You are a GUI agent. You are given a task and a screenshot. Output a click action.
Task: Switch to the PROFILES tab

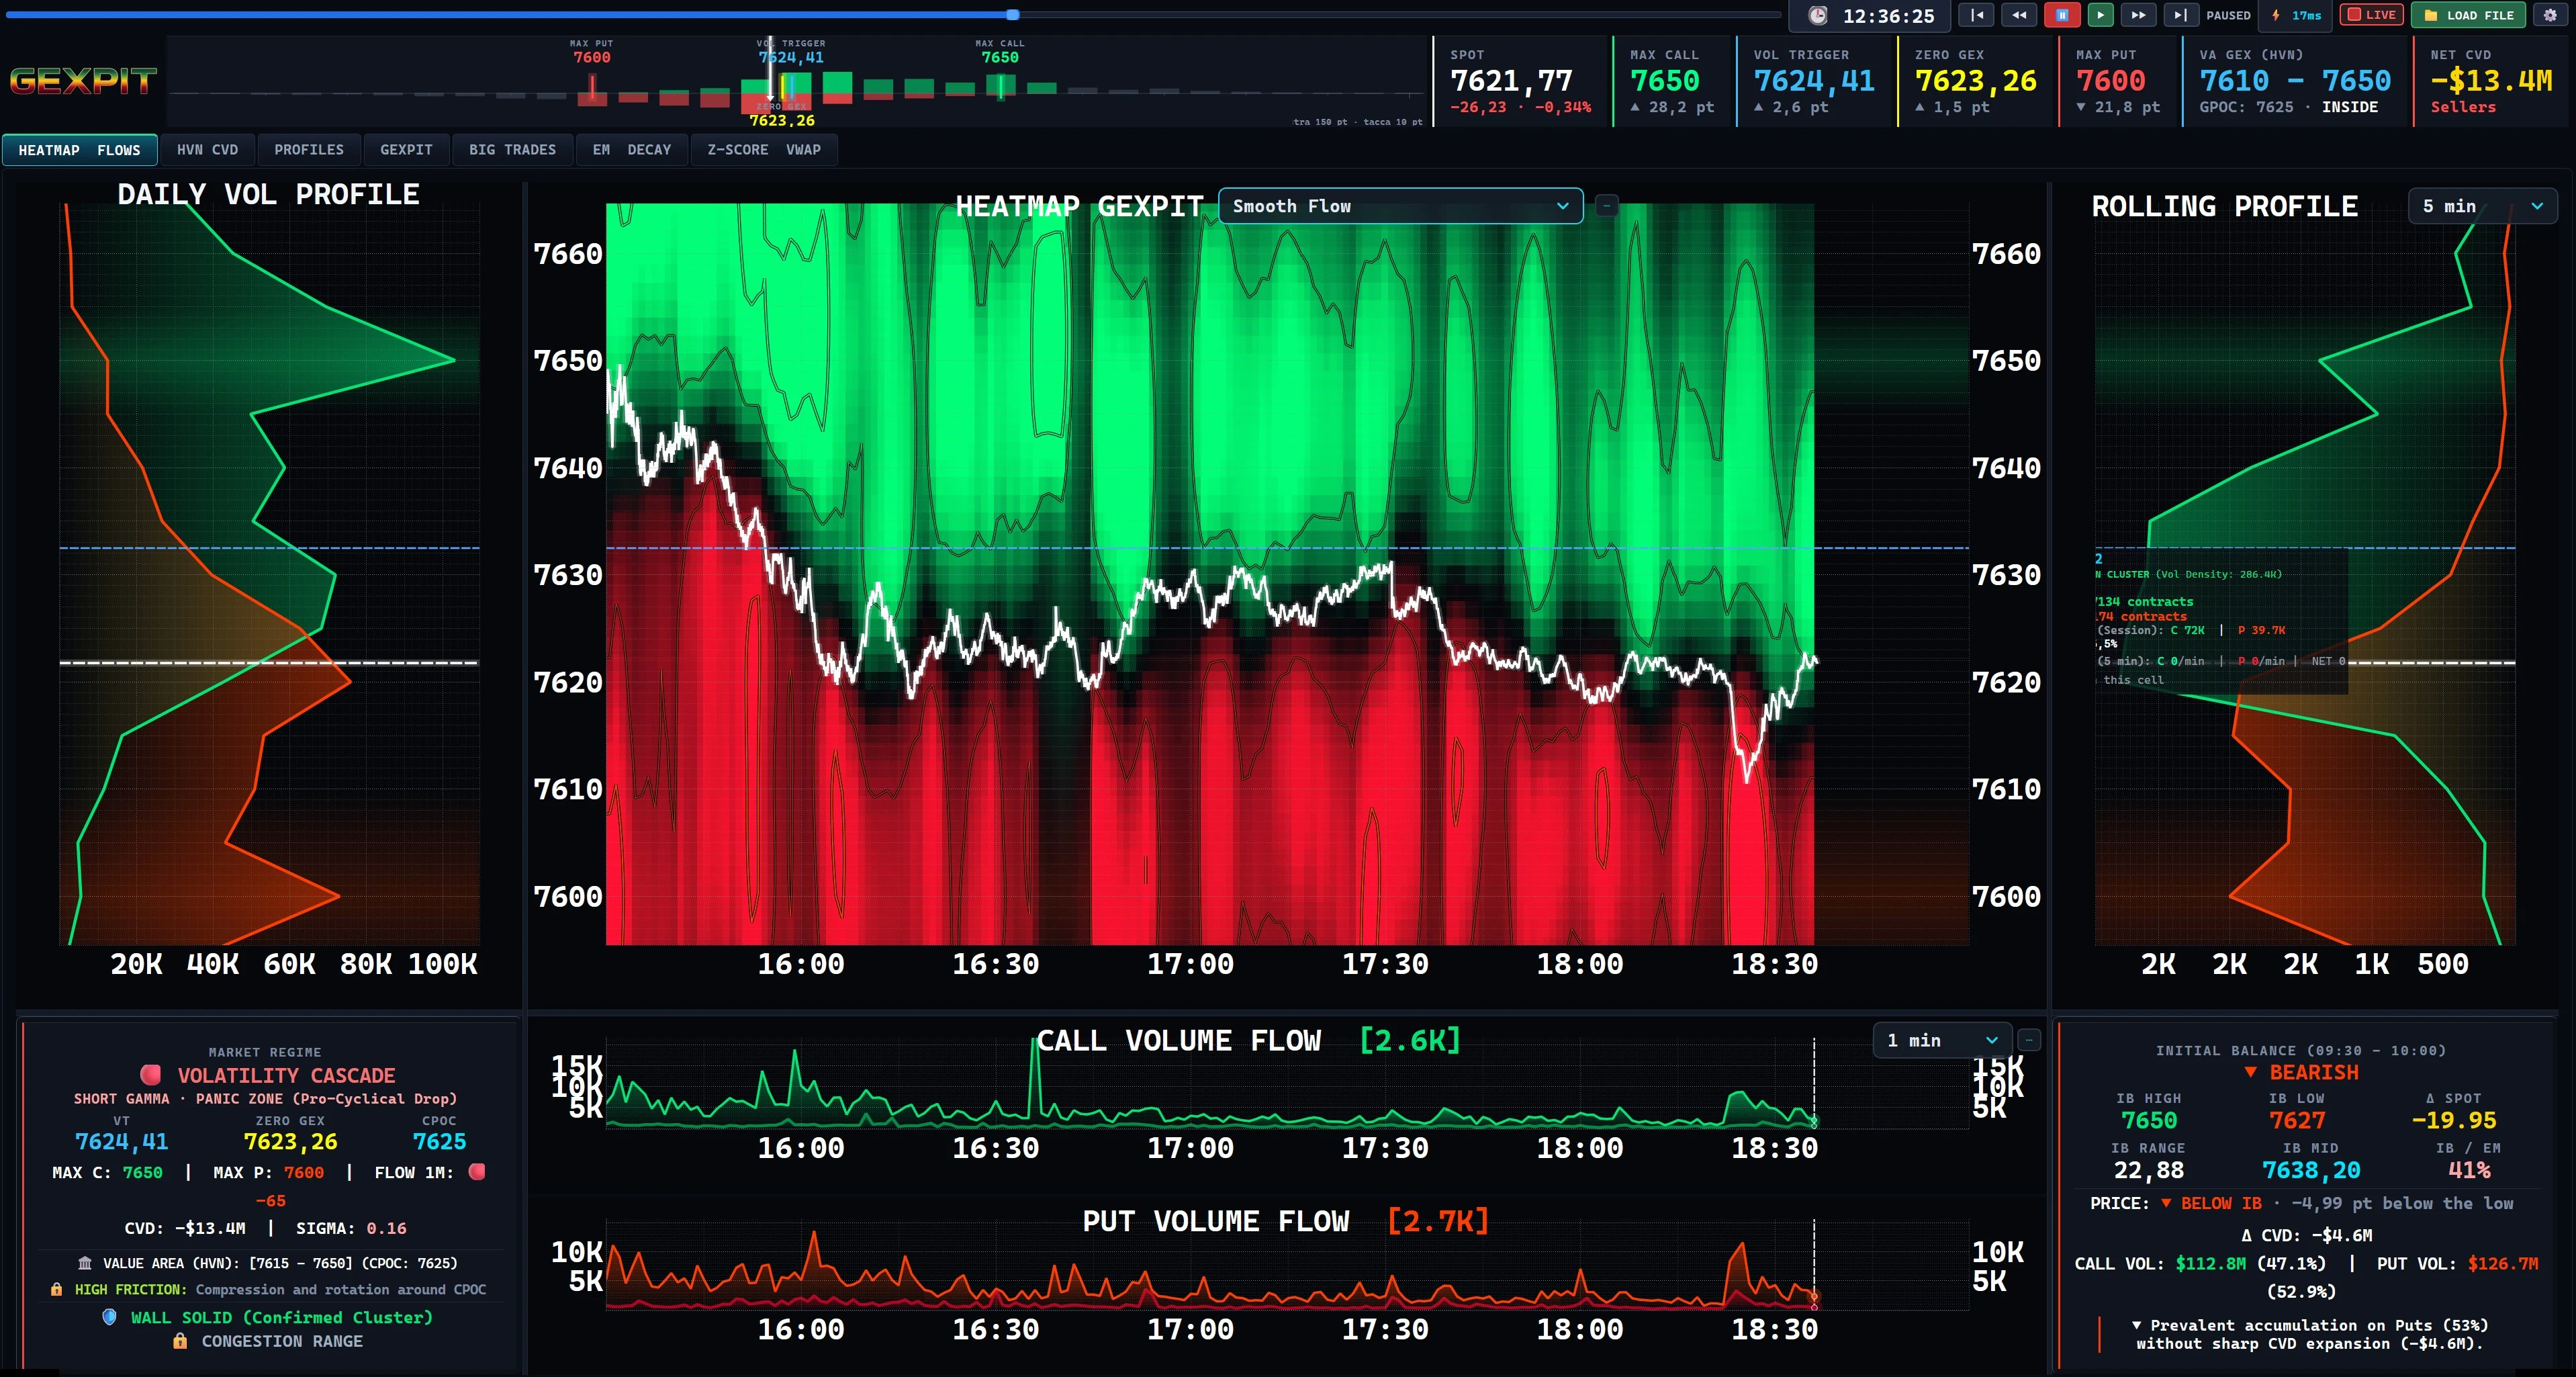point(309,150)
